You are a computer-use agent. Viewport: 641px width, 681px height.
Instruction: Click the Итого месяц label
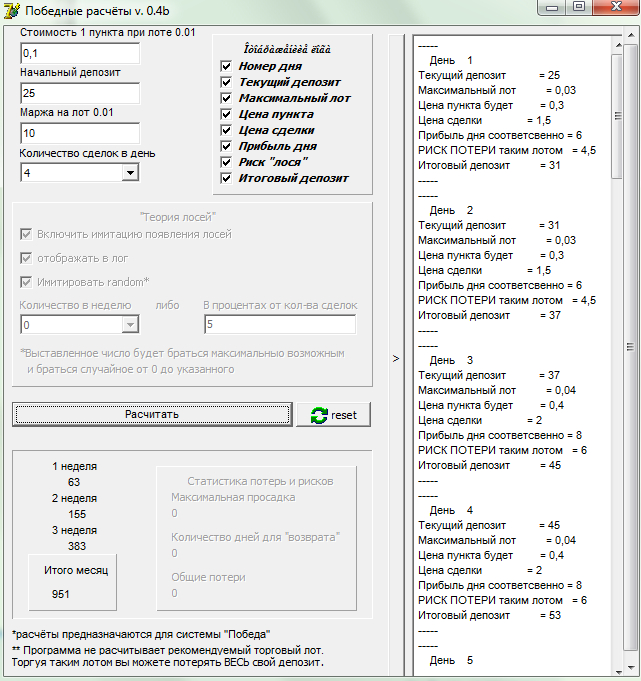[x=76, y=570]
